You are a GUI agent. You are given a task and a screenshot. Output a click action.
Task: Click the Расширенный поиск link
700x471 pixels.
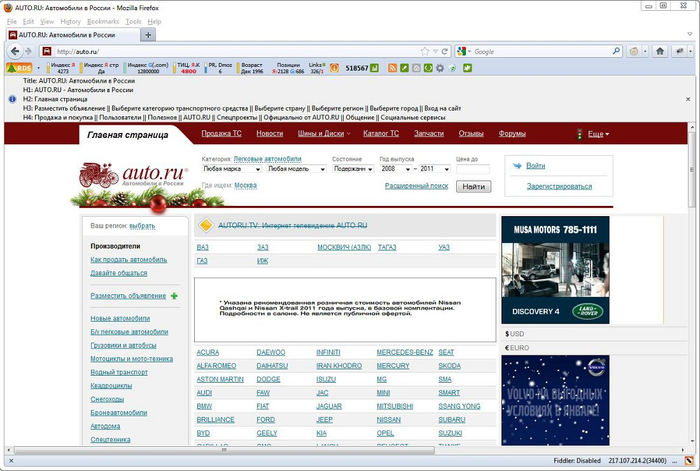417,186
